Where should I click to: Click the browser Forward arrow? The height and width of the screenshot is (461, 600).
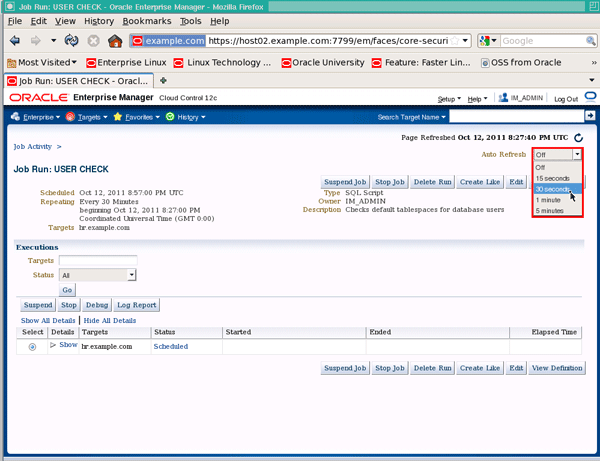tap(36, 41)
